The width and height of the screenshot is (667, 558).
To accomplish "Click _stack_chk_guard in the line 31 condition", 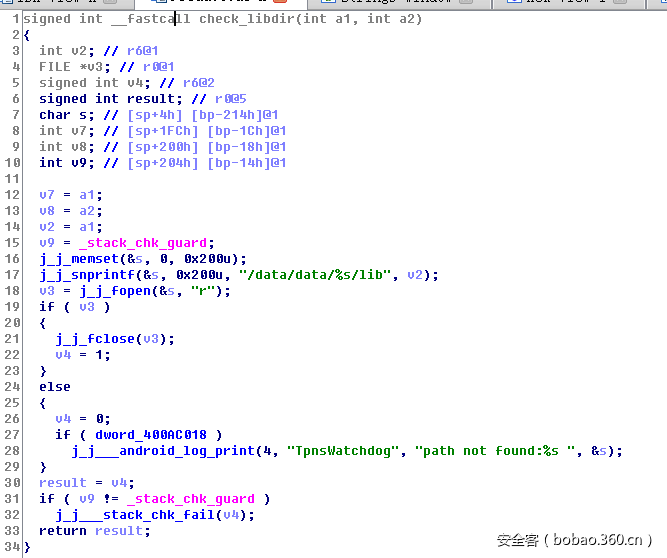I will (191, 499).
